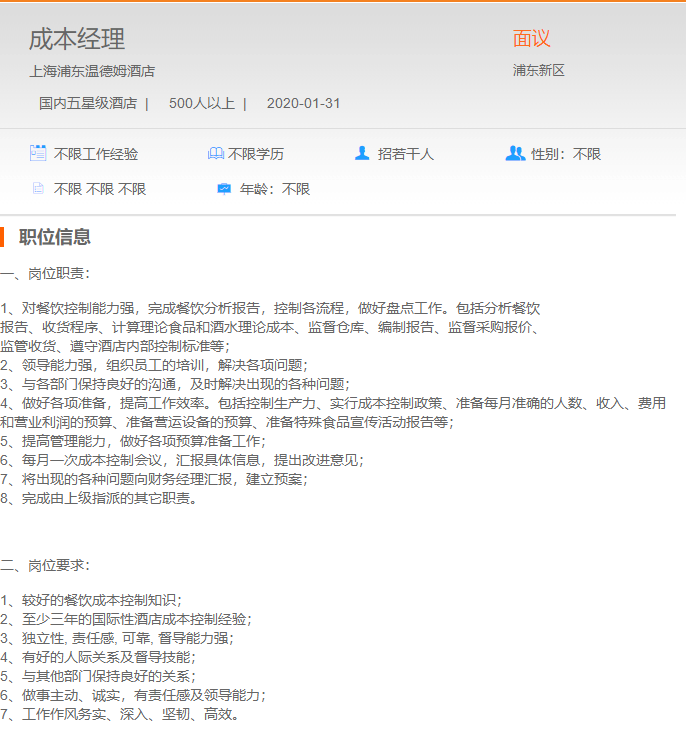The image size is (686, 748).
Task: Click the 年龄：不限 age text
Action: coord(275,189)
